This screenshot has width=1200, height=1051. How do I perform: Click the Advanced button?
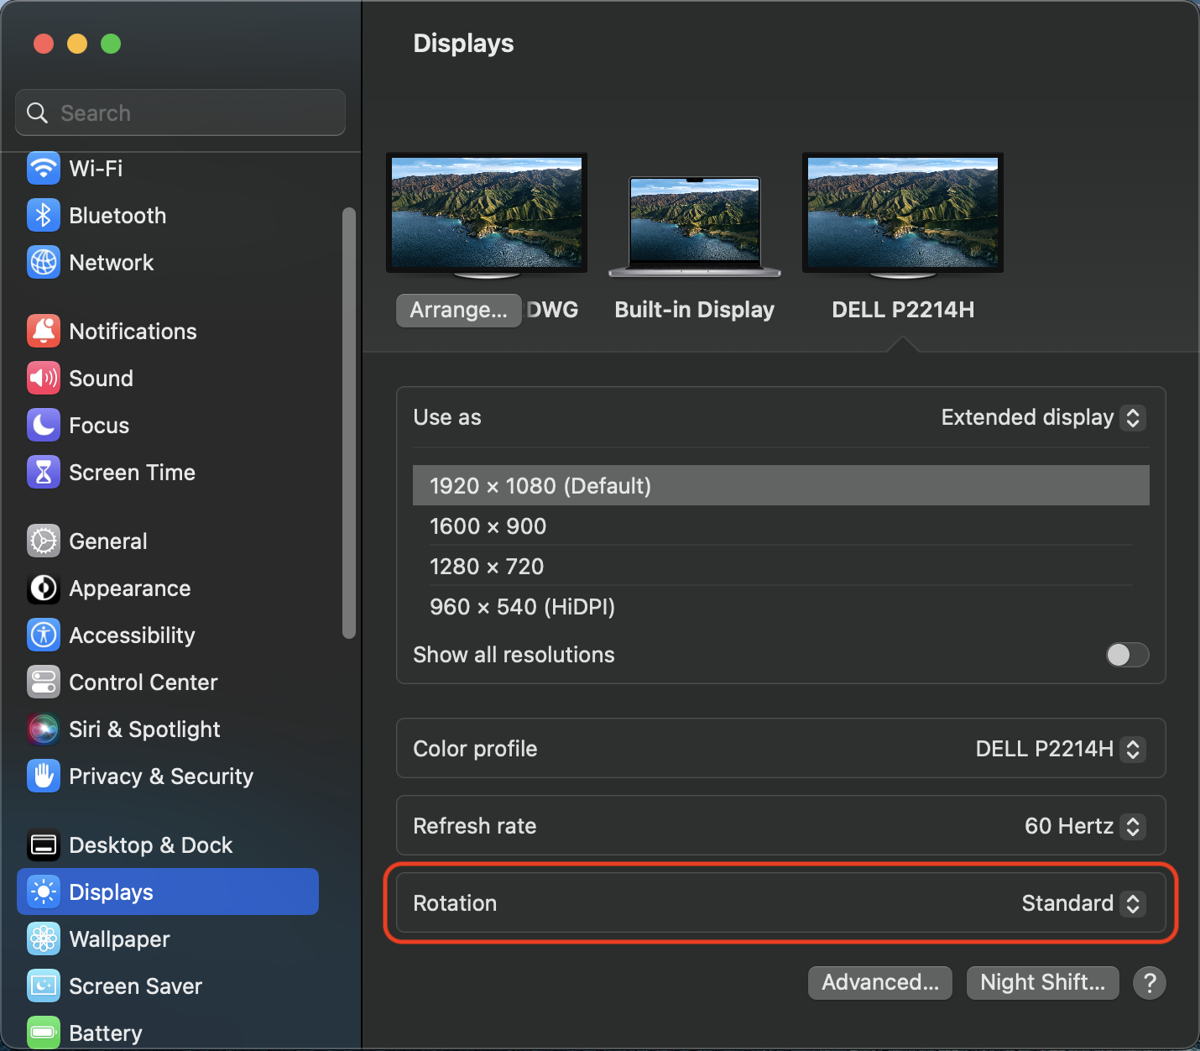[880, 983]
